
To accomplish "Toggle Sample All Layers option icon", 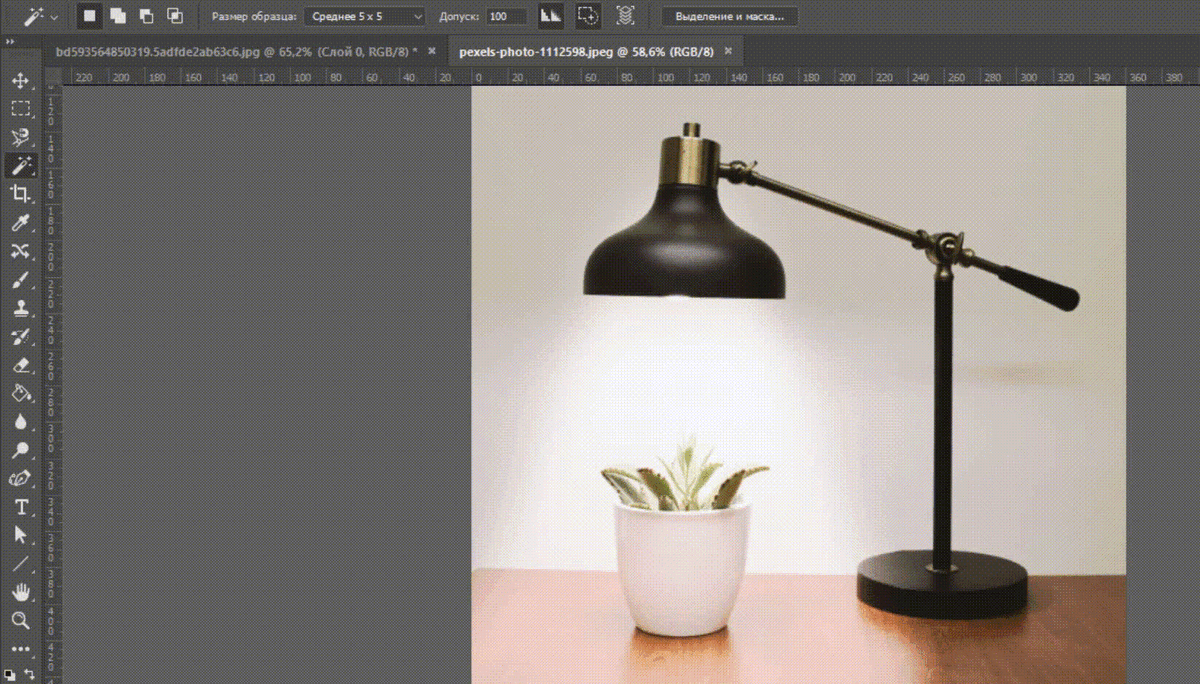I will click(x=625, y=16).
